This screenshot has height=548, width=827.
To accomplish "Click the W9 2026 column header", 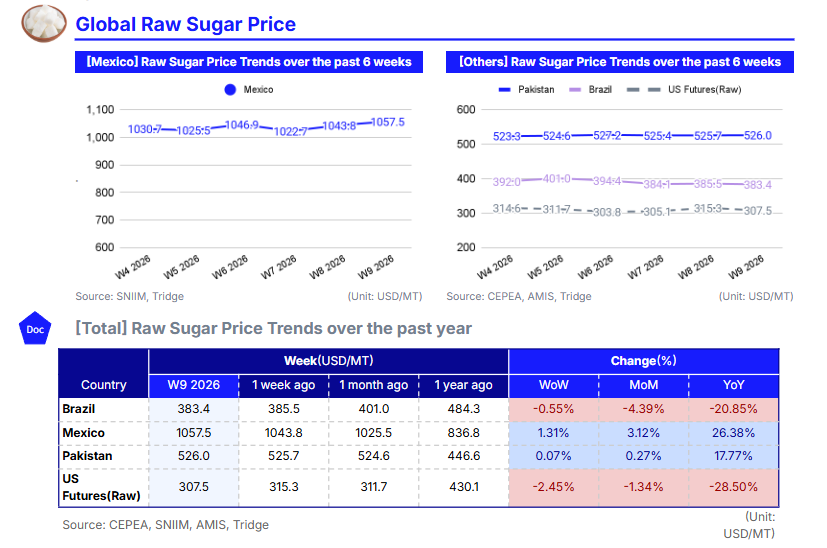I will pos(193,385).
